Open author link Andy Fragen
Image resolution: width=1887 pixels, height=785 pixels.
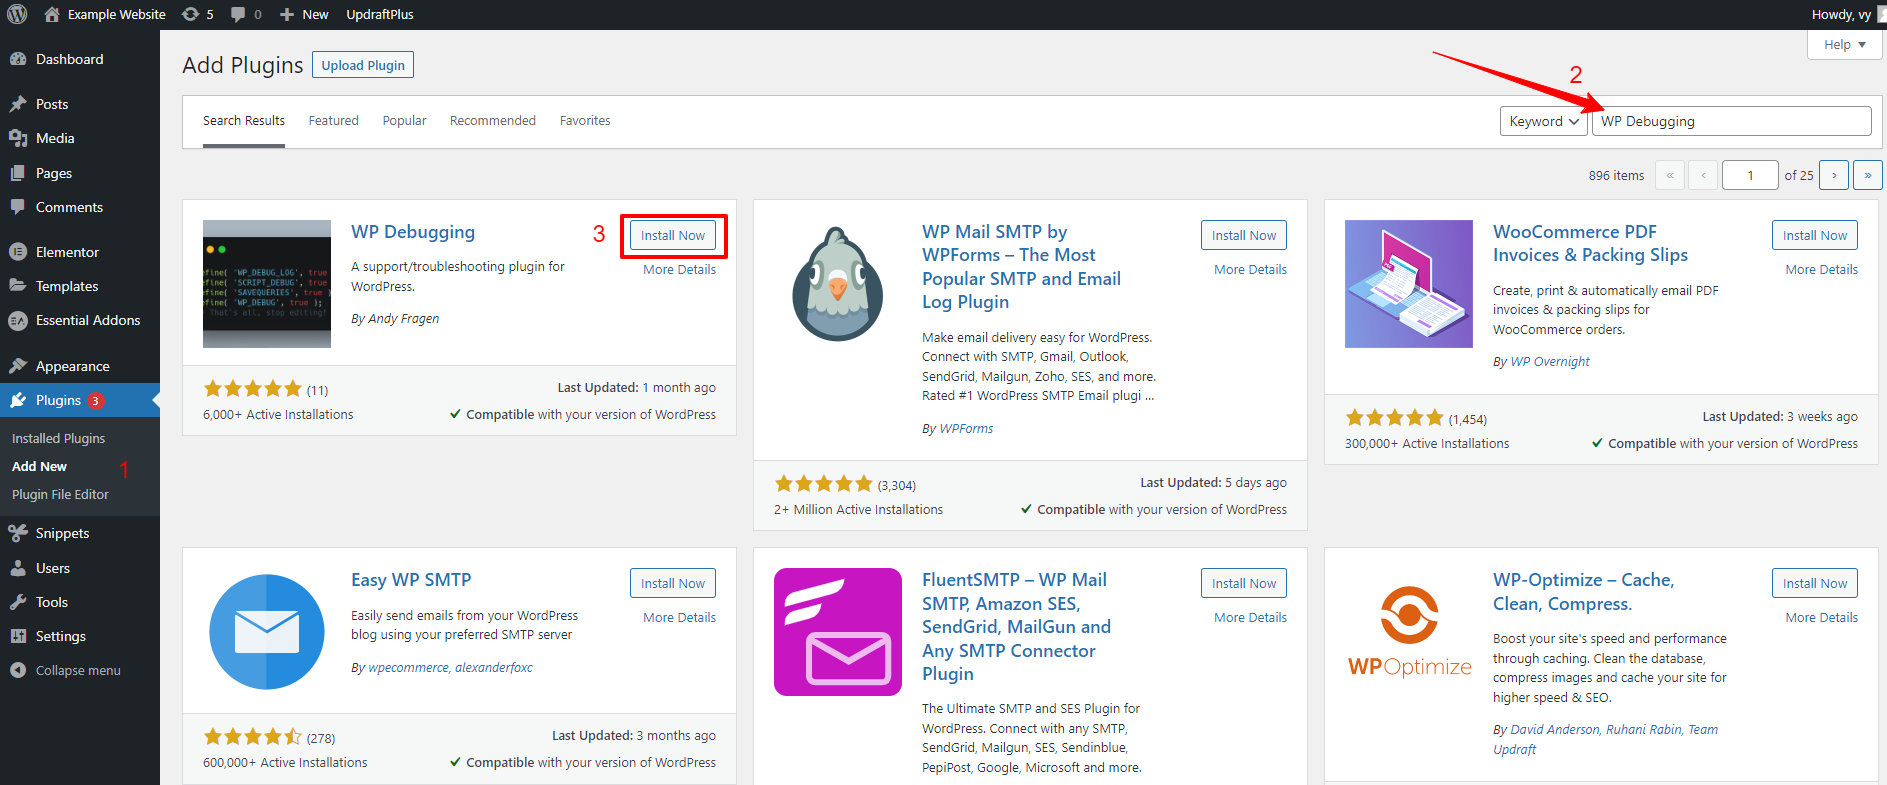click(x=403, y=318)
